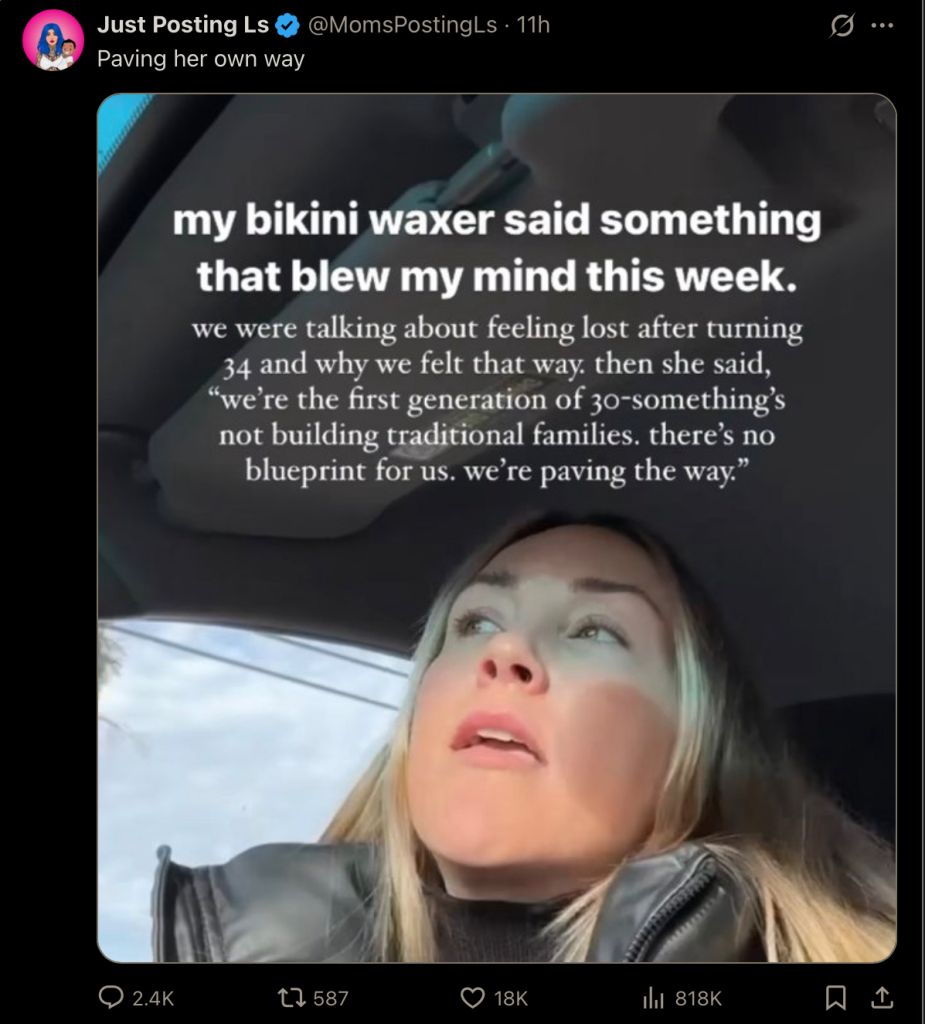Image resolution: width=925 pixels, height=1024 pixels.
Task: Select the 'Paving her own way' caption text
Action: click(x=201, y=59)
